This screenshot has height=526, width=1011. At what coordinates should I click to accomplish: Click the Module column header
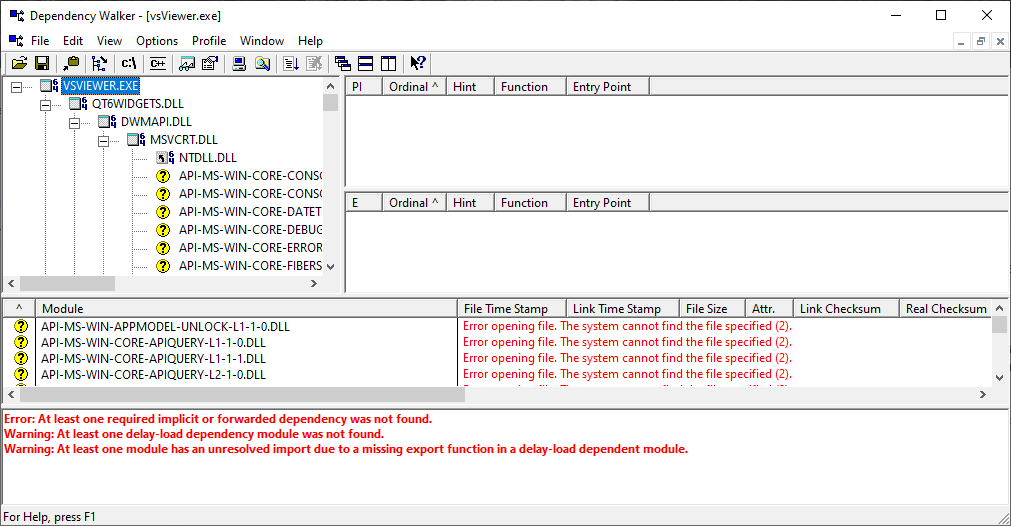tap(245, 309)
